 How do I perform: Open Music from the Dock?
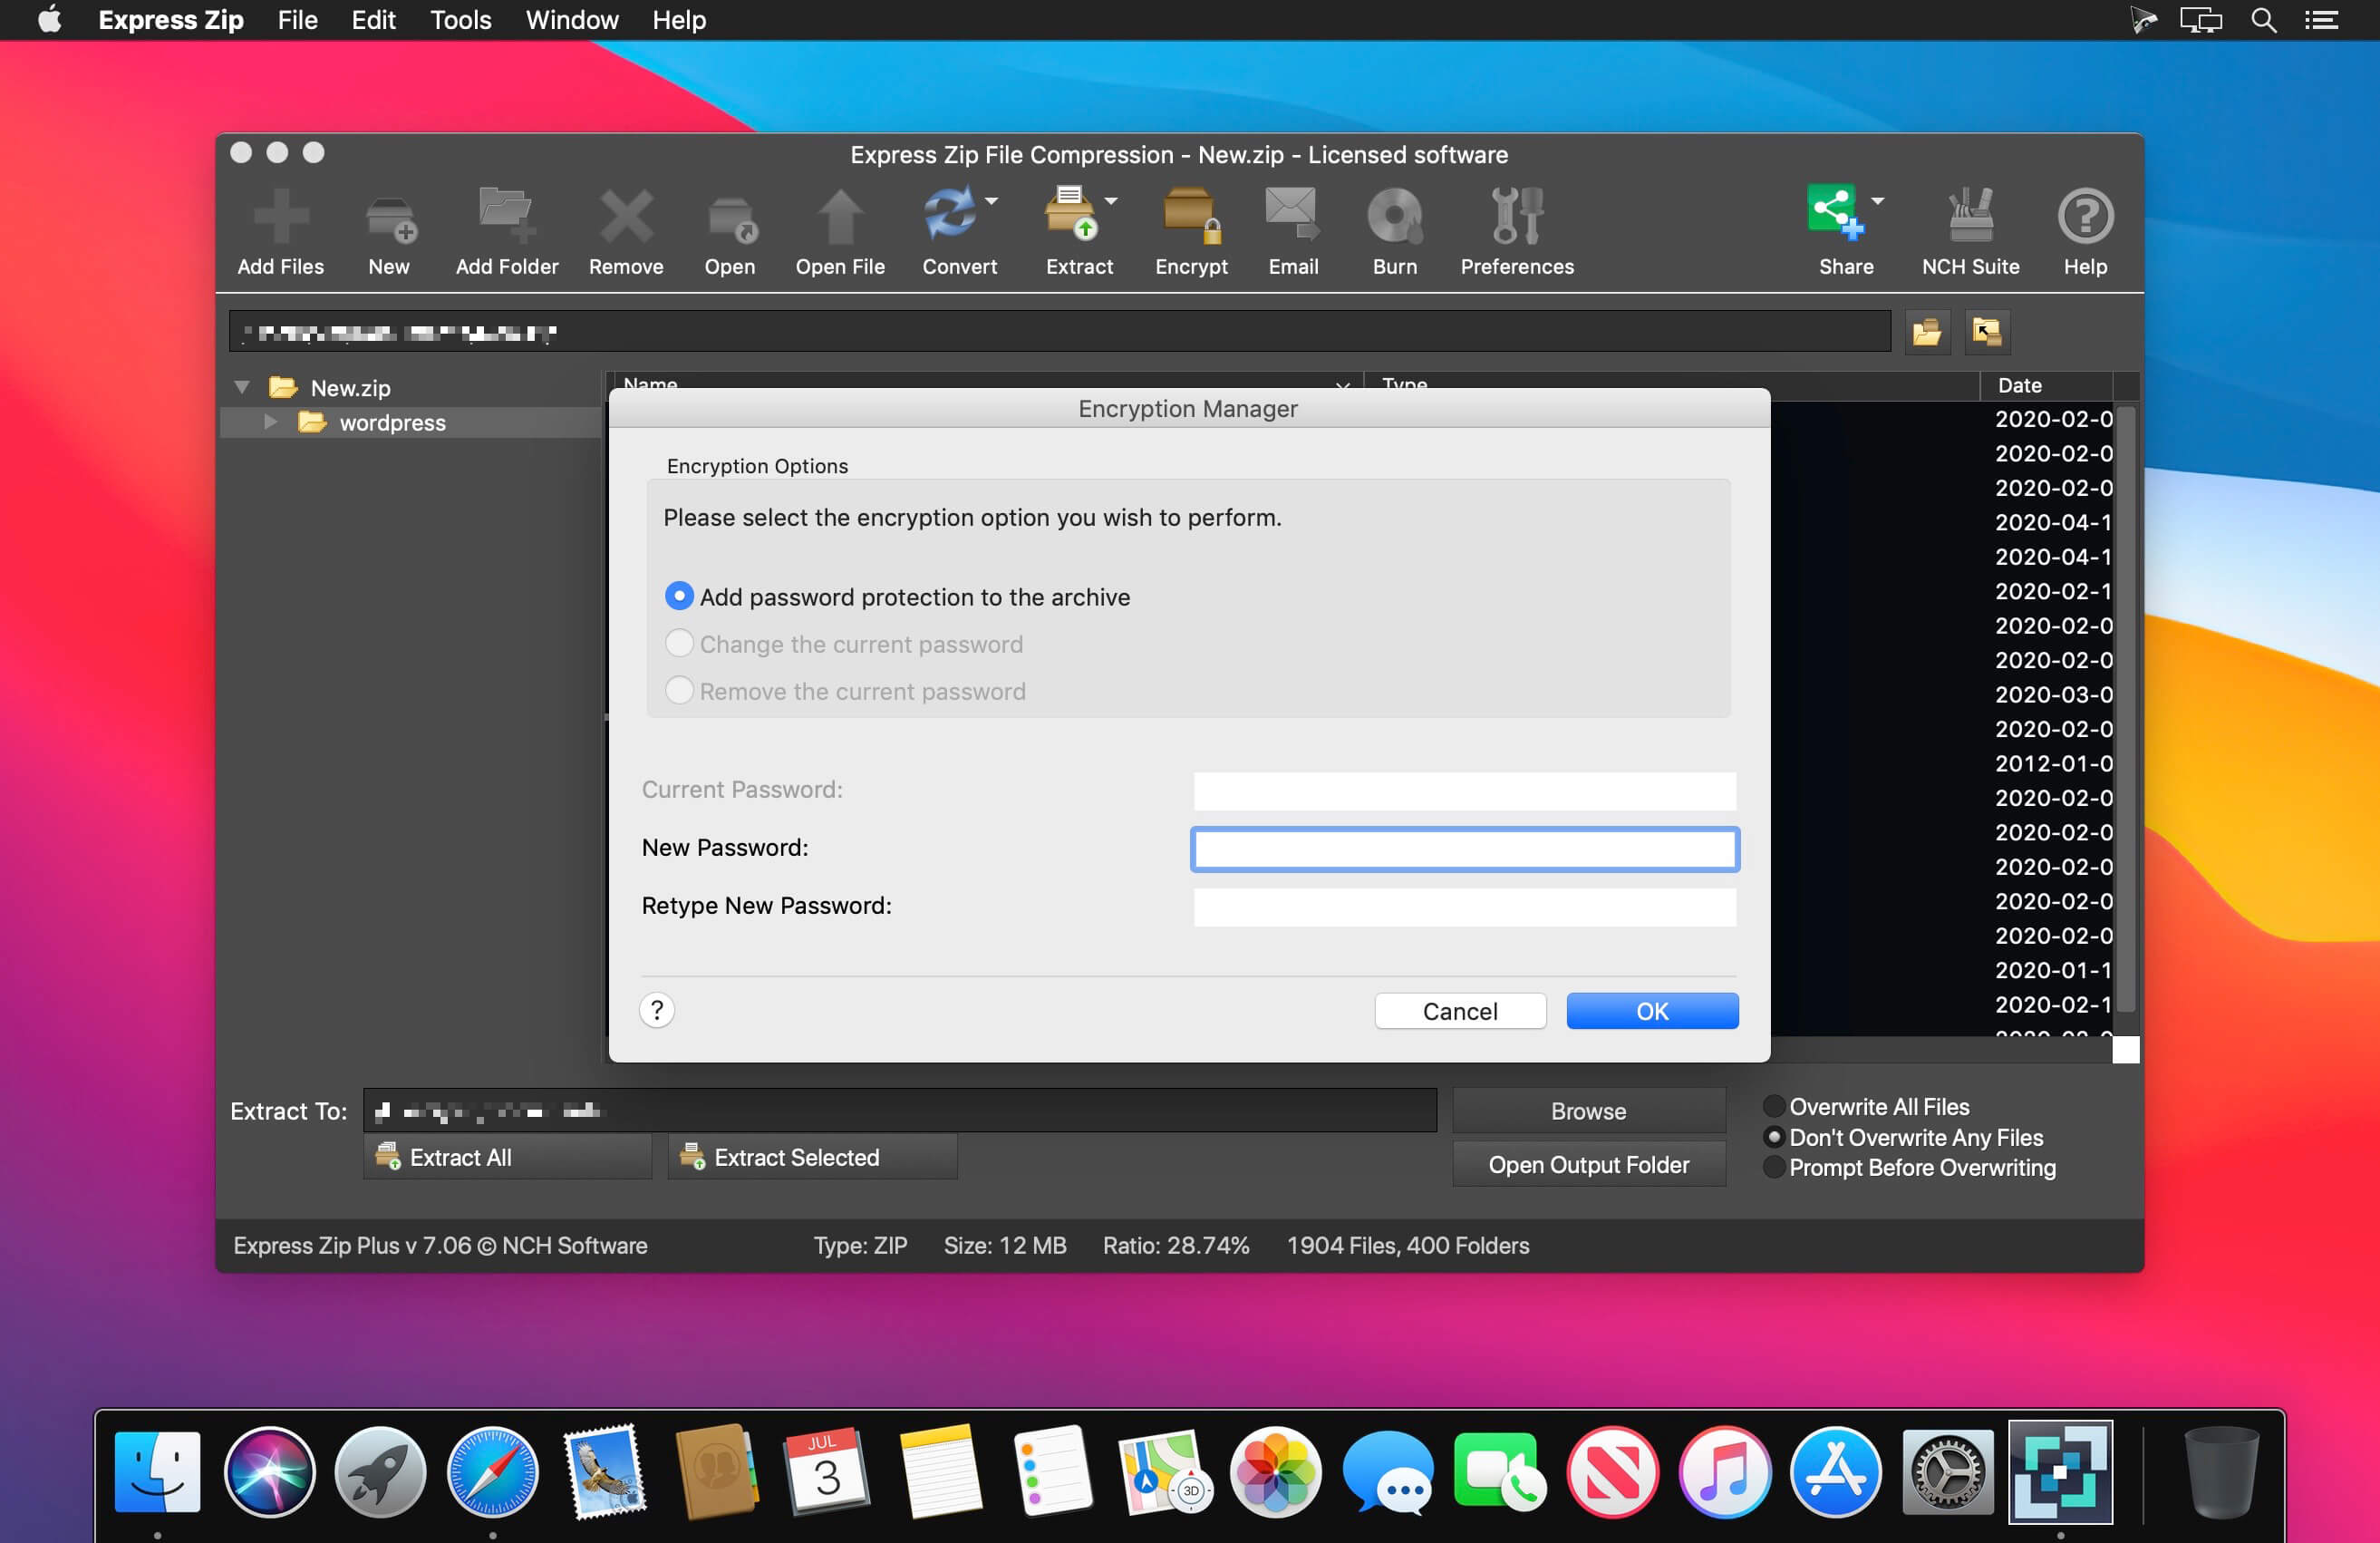click(1724, 1471)
